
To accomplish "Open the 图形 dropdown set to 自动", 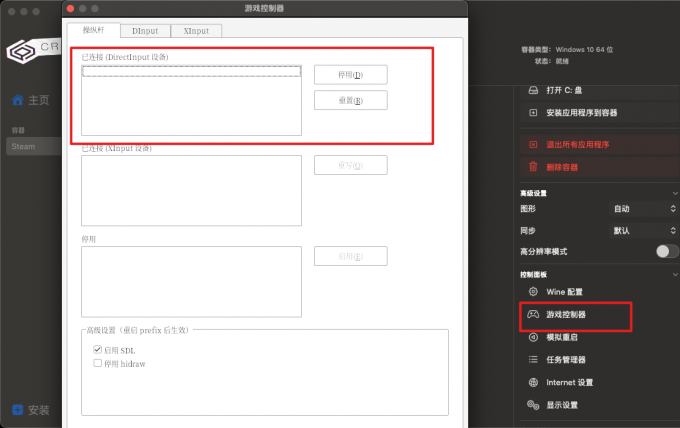I will point(644,209).
